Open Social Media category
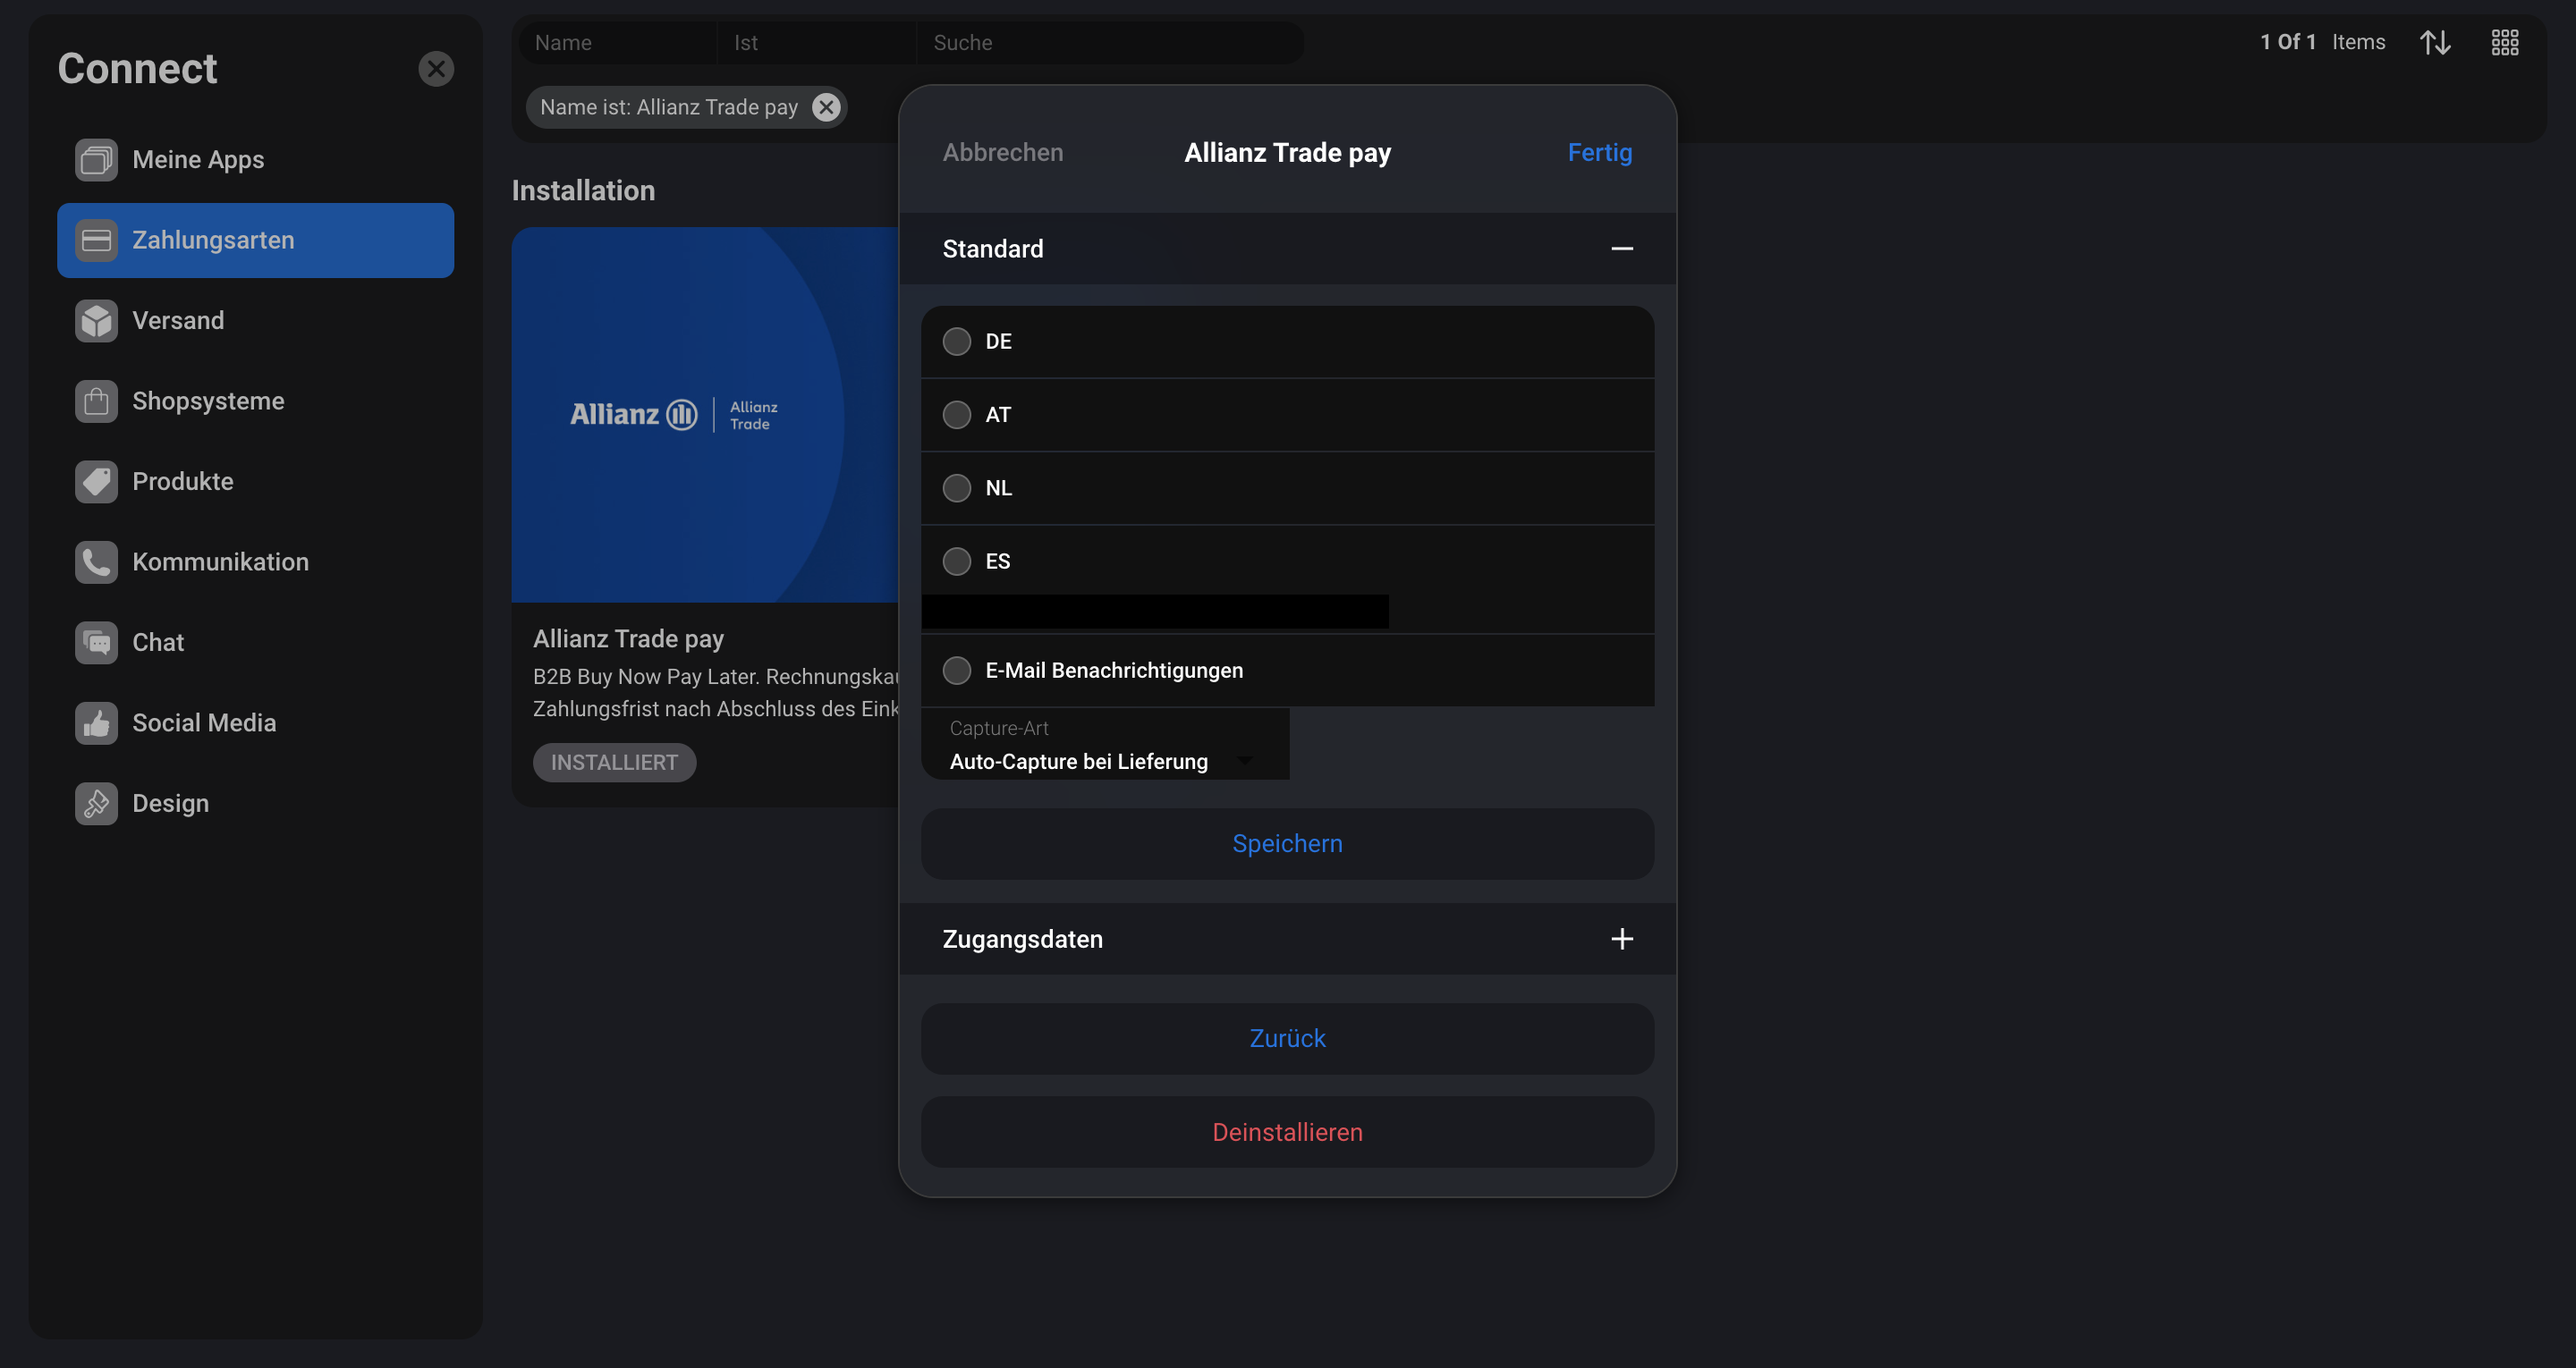The width and height of the screenshot is (2576, 1368). [x=255, y=723]
